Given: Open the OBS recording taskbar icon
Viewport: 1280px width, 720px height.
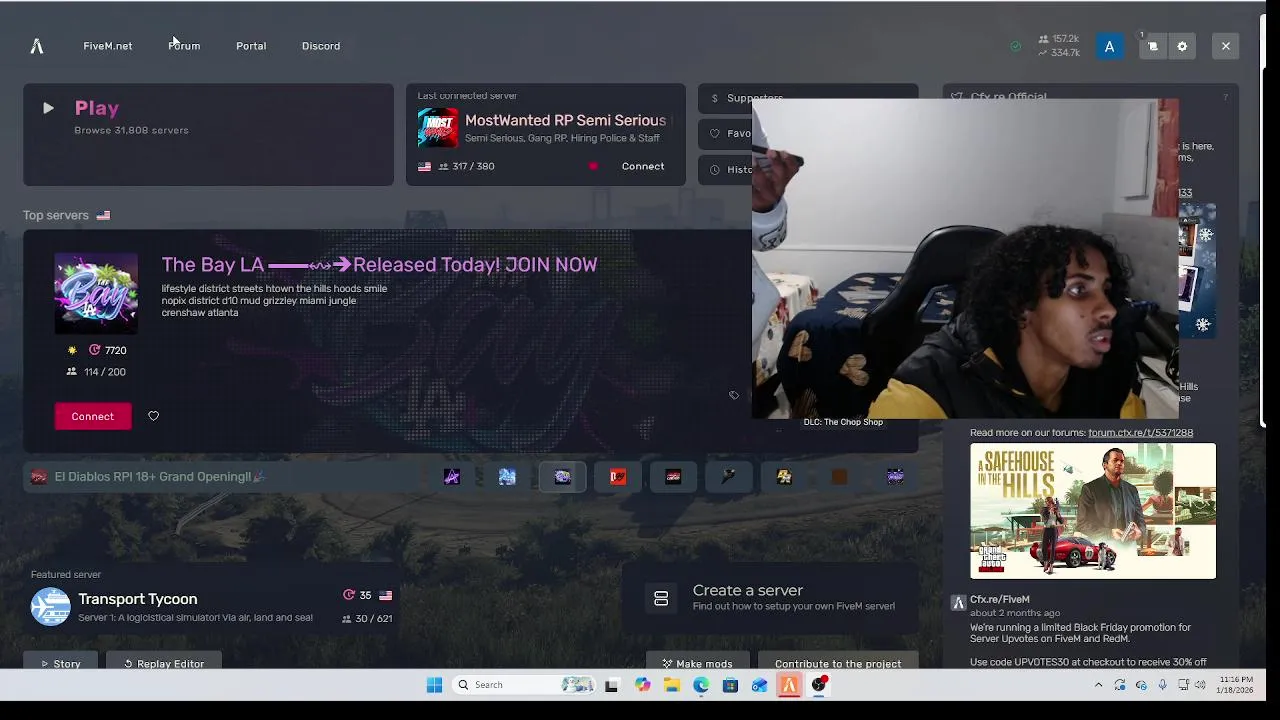Looking at the screenshot, I should point(819,685).
